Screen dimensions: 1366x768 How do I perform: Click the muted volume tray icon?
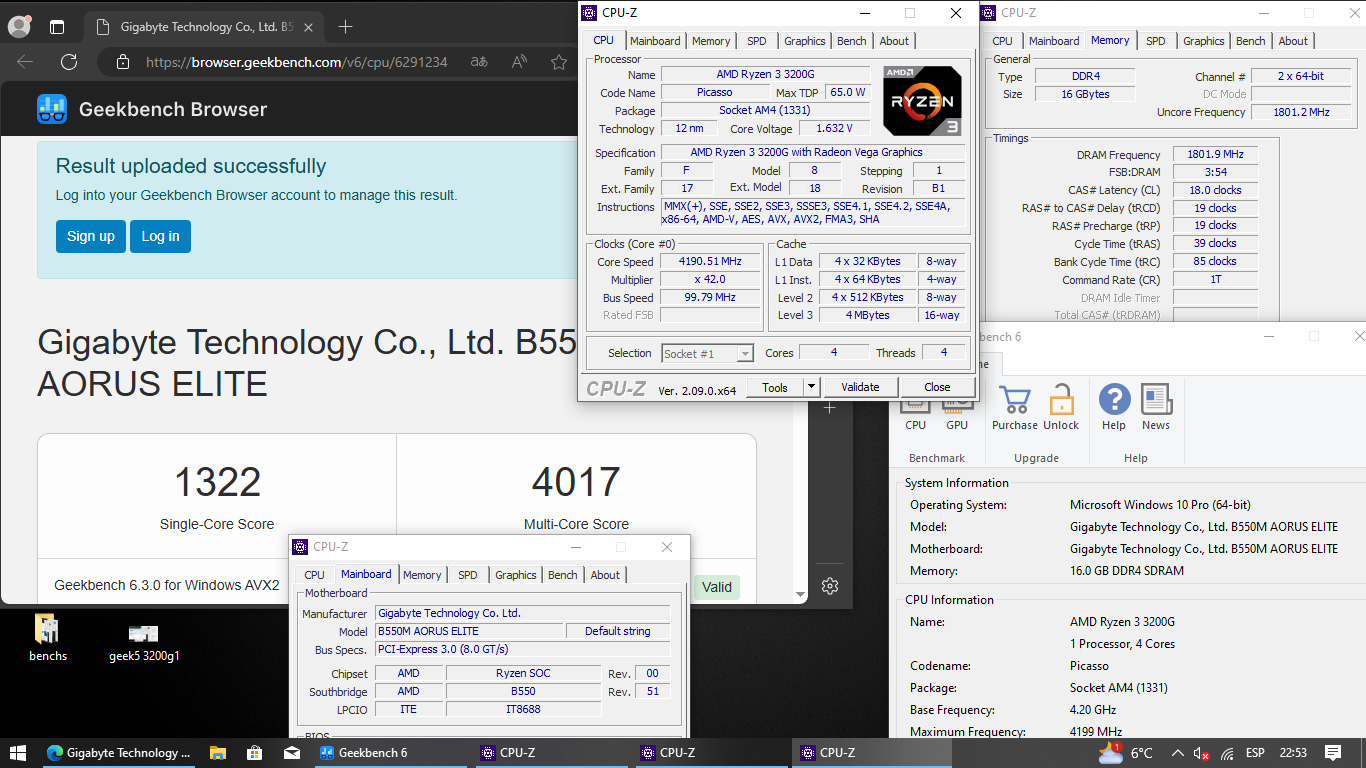point(1202,753)
